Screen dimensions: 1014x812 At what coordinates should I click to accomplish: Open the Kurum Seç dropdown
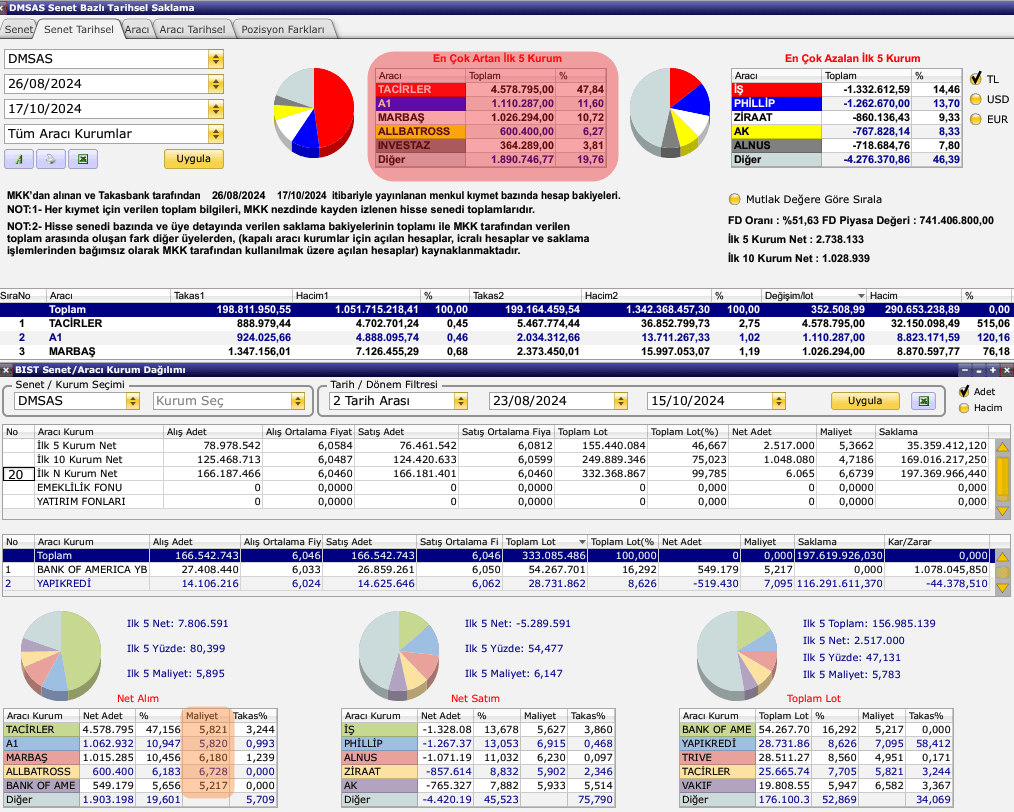297,401
